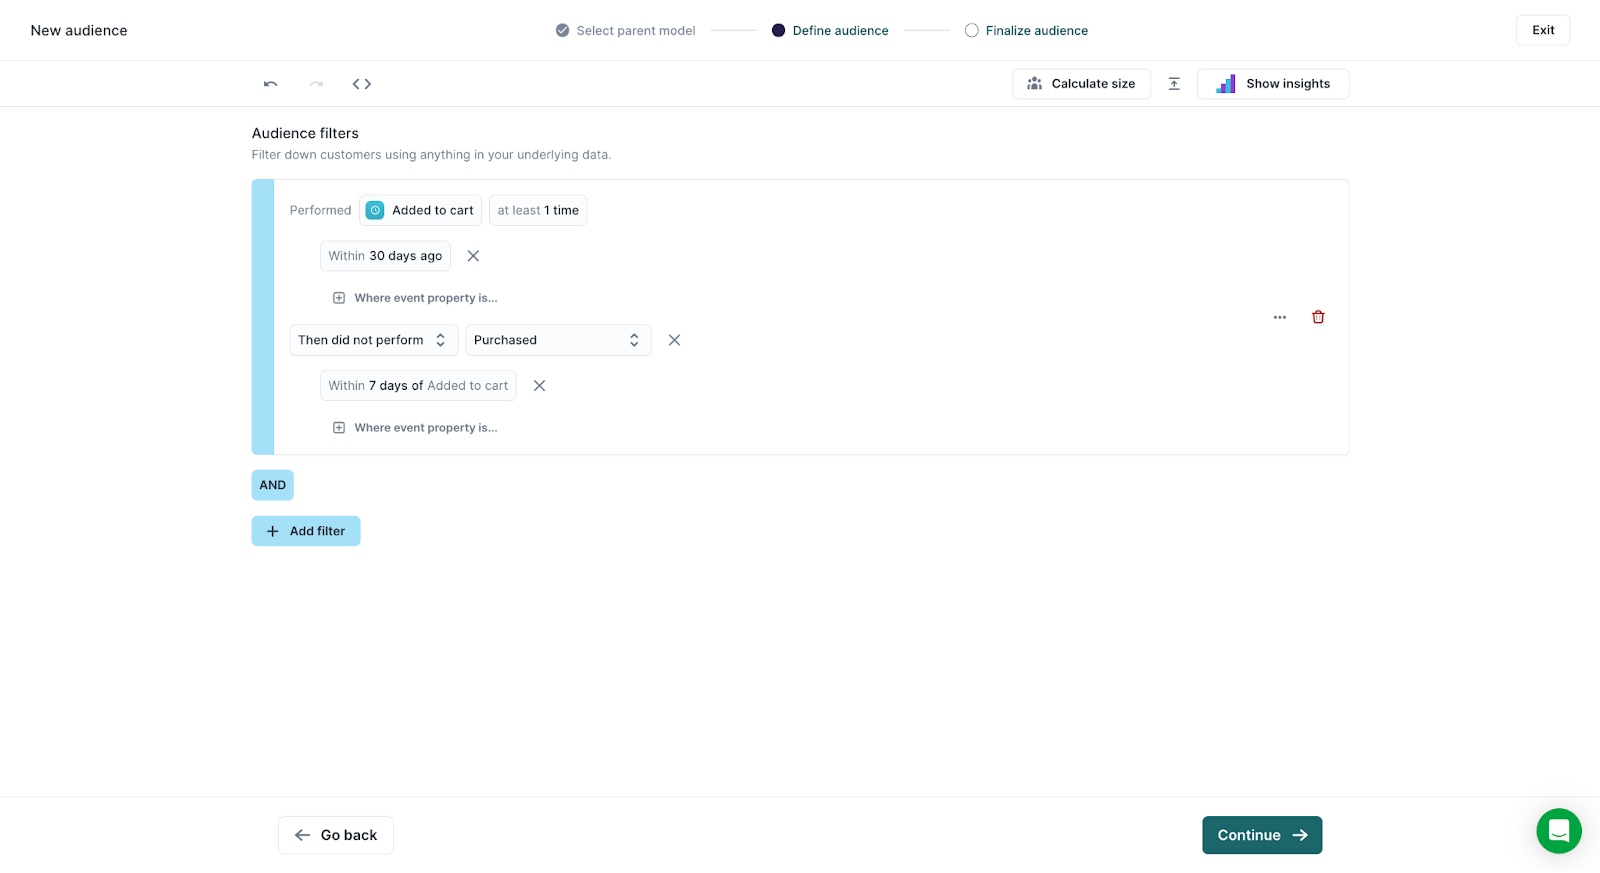This screenshot has width=1600, height=873.
Task: Open the green chat support bubble
Action: coord(1558,830)
